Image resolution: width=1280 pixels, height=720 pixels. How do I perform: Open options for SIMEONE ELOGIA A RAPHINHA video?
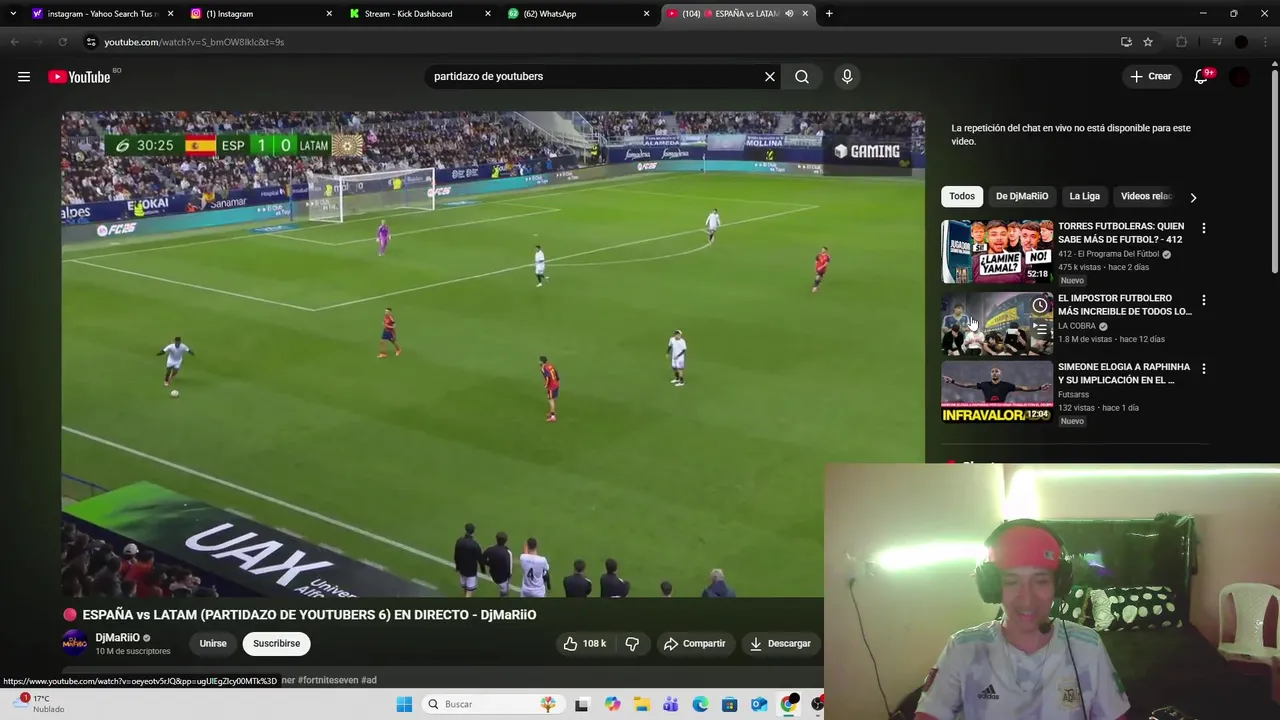1204,369
